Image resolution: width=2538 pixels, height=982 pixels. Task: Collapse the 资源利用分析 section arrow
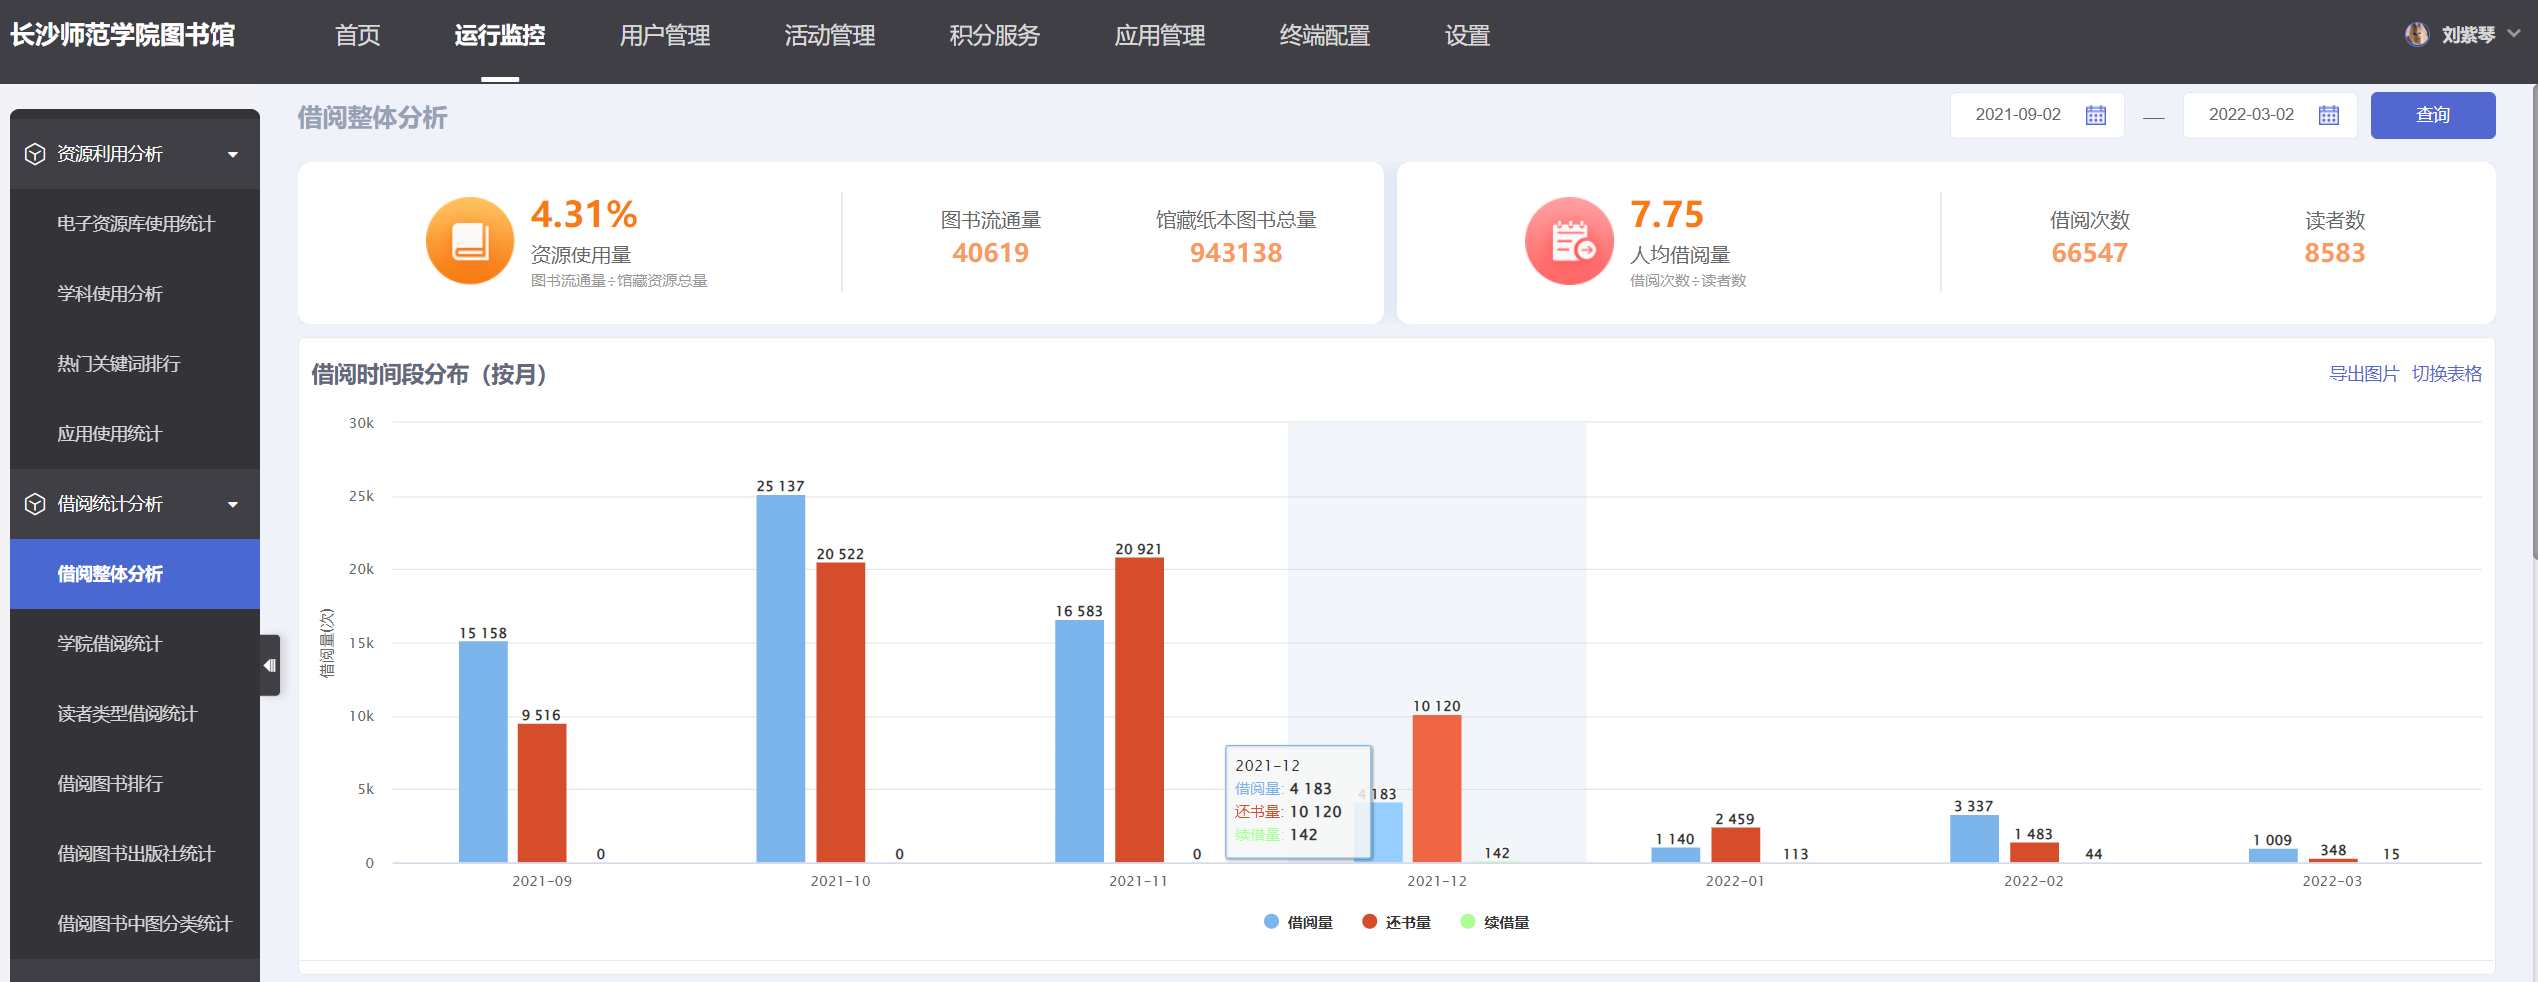[233, 154]
